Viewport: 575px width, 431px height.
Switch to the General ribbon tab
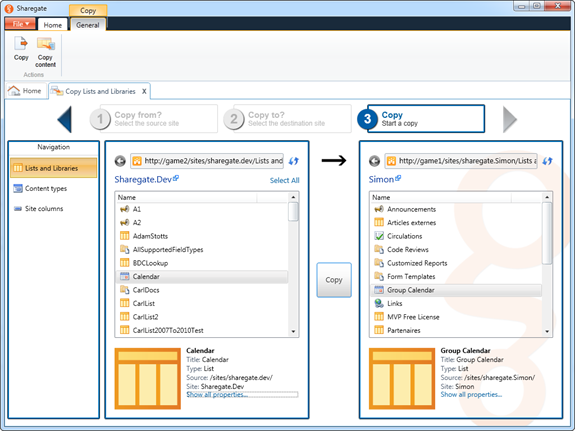click(x=88, y=25)
